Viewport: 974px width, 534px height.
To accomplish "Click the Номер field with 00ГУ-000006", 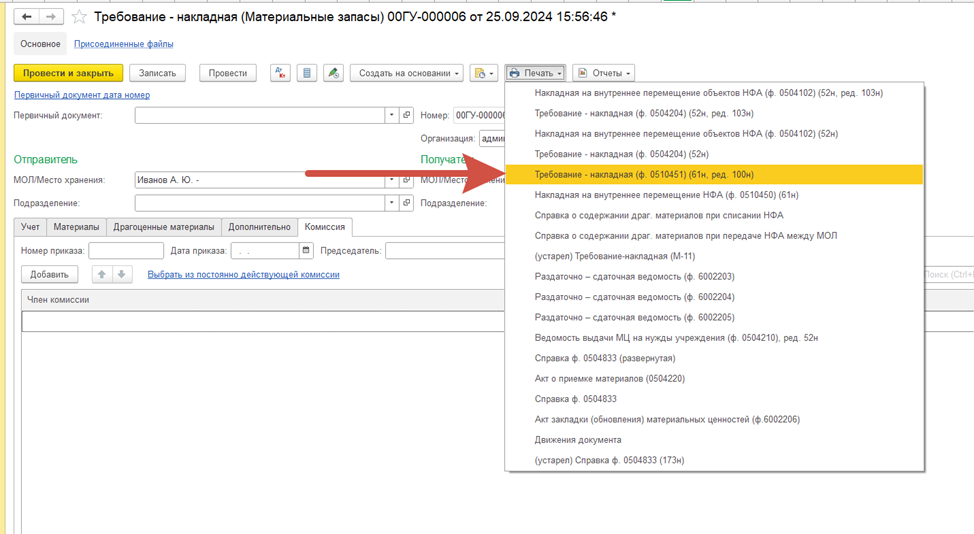I will 479,115.
